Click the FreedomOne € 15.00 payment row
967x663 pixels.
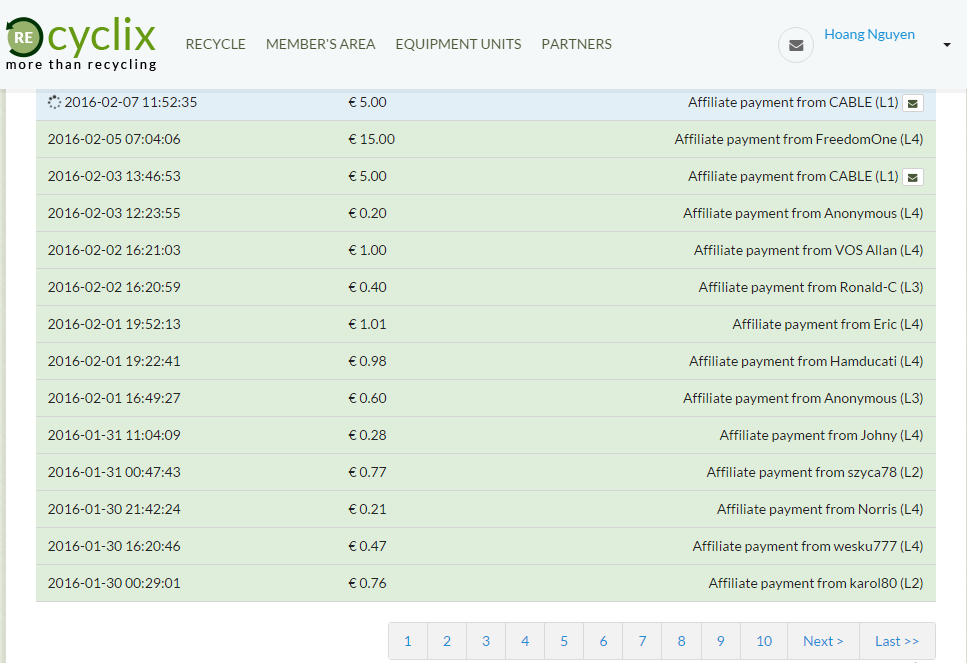[485, 139]
